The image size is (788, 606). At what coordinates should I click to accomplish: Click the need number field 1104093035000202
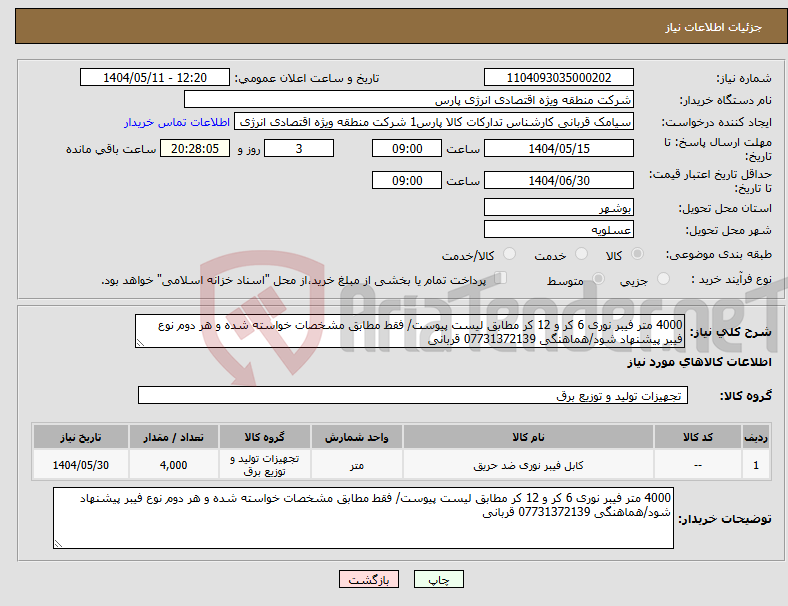[x=559, y=77]
